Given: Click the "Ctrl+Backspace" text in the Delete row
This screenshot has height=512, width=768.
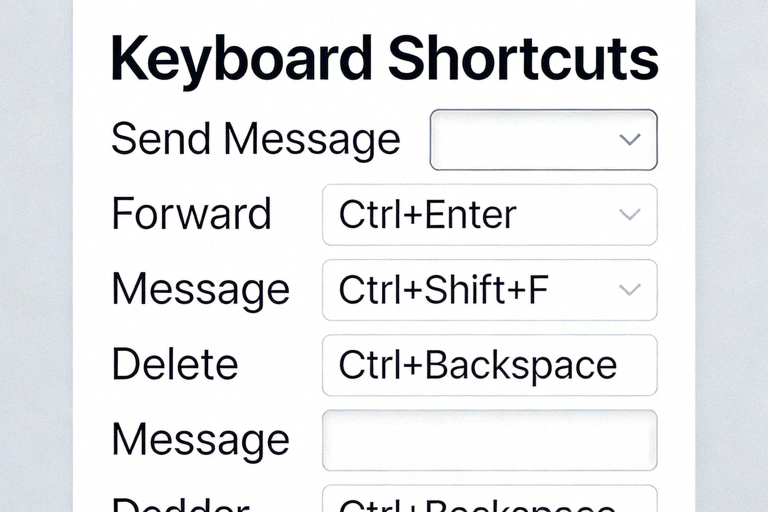Looking at the screenshot, I should [x=477, y=365].
